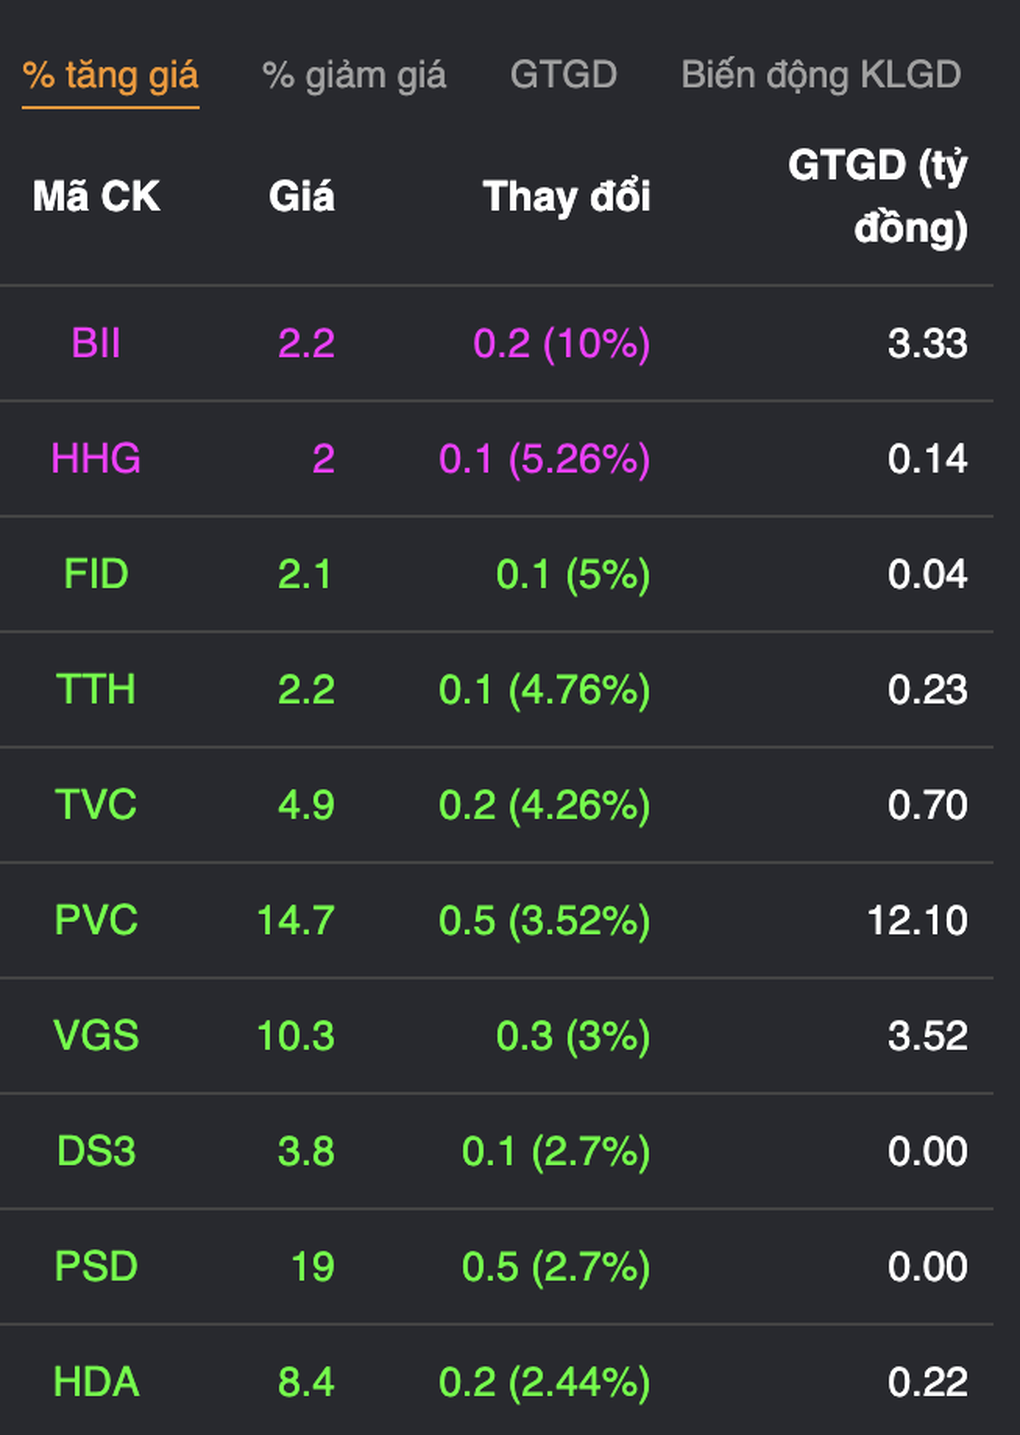This screenshot has height=1435, width=1020.
Task: Open the DS3 stock ticker
Action: 96,1152
